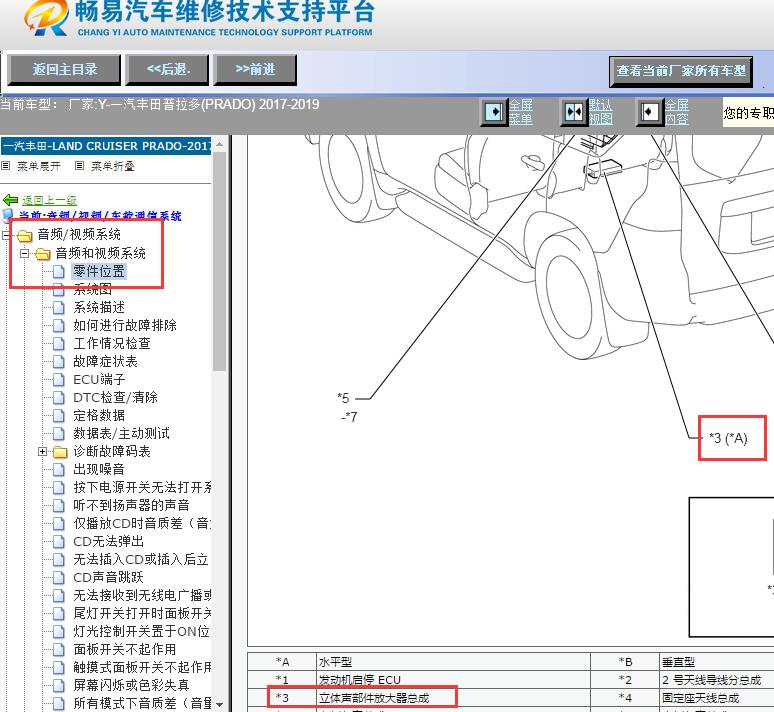
Task: Click the document icon beside 数据表/主动测试
Action: [59, 434]
